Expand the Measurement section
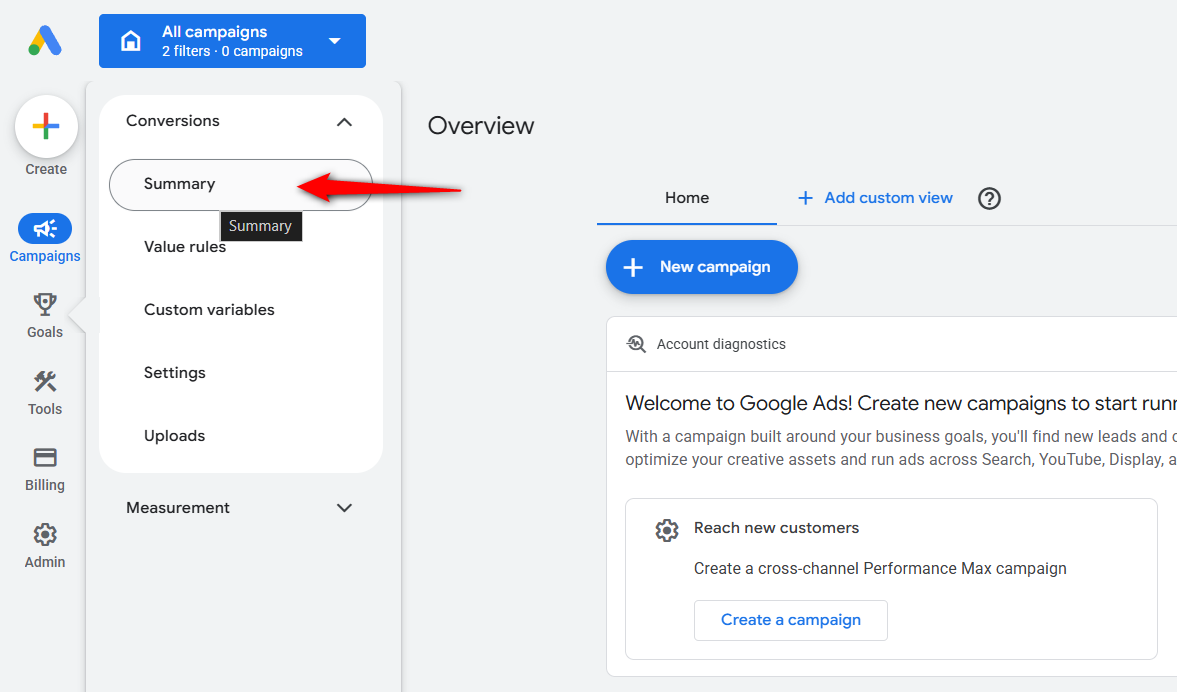The width and height of the screenshot is (1177, 692). click(x=344, y=508)
